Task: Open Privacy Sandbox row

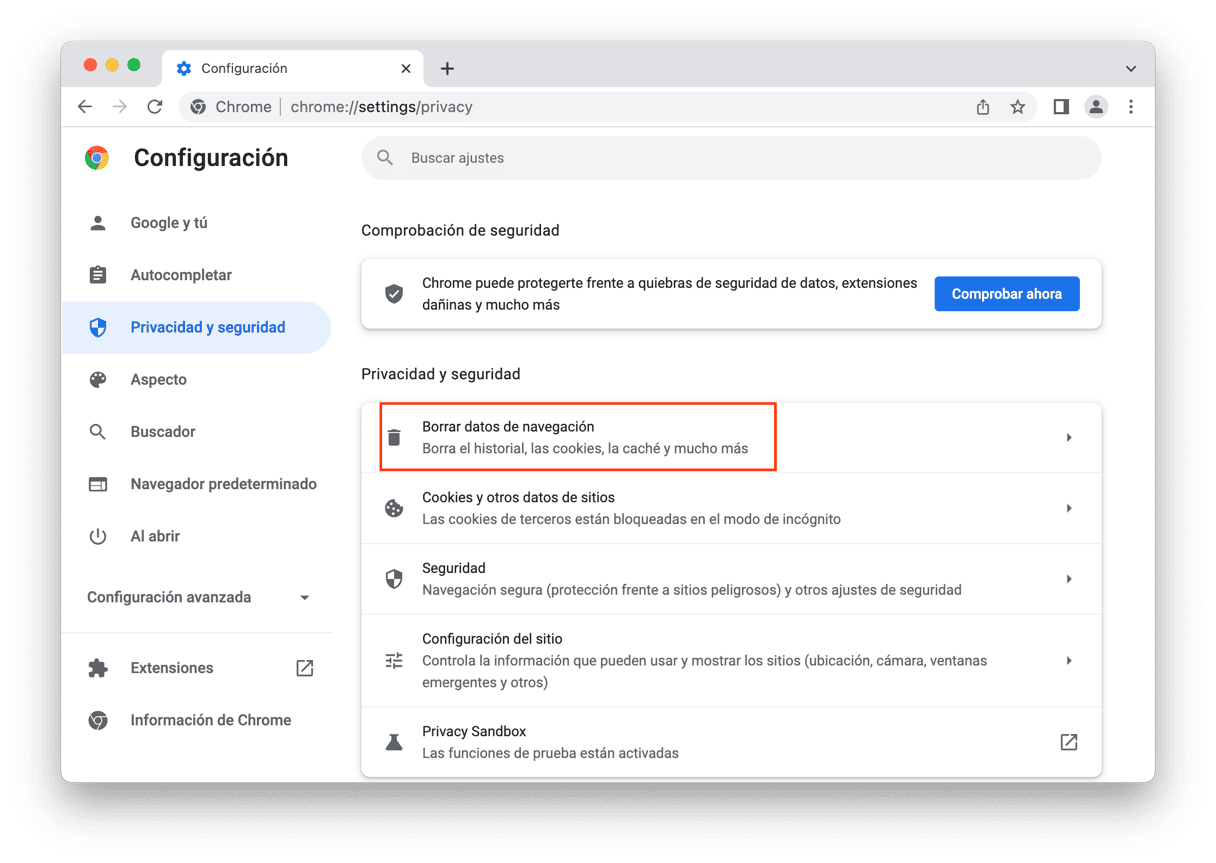Action: click(x=731, y=742)
